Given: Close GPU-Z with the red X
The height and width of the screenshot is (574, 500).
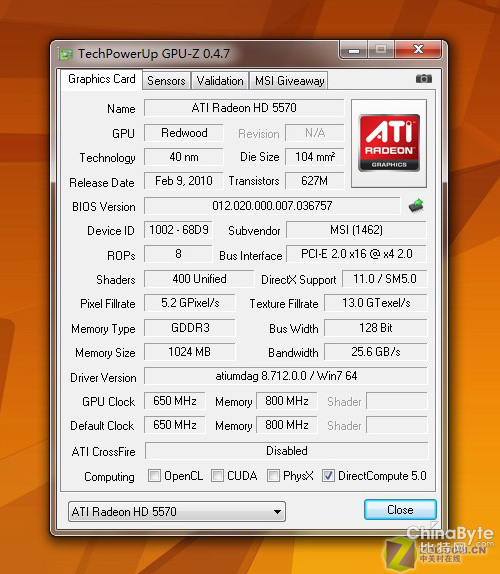Looking at the screenshot, I should pyautogui.click(x=418, y=50).
